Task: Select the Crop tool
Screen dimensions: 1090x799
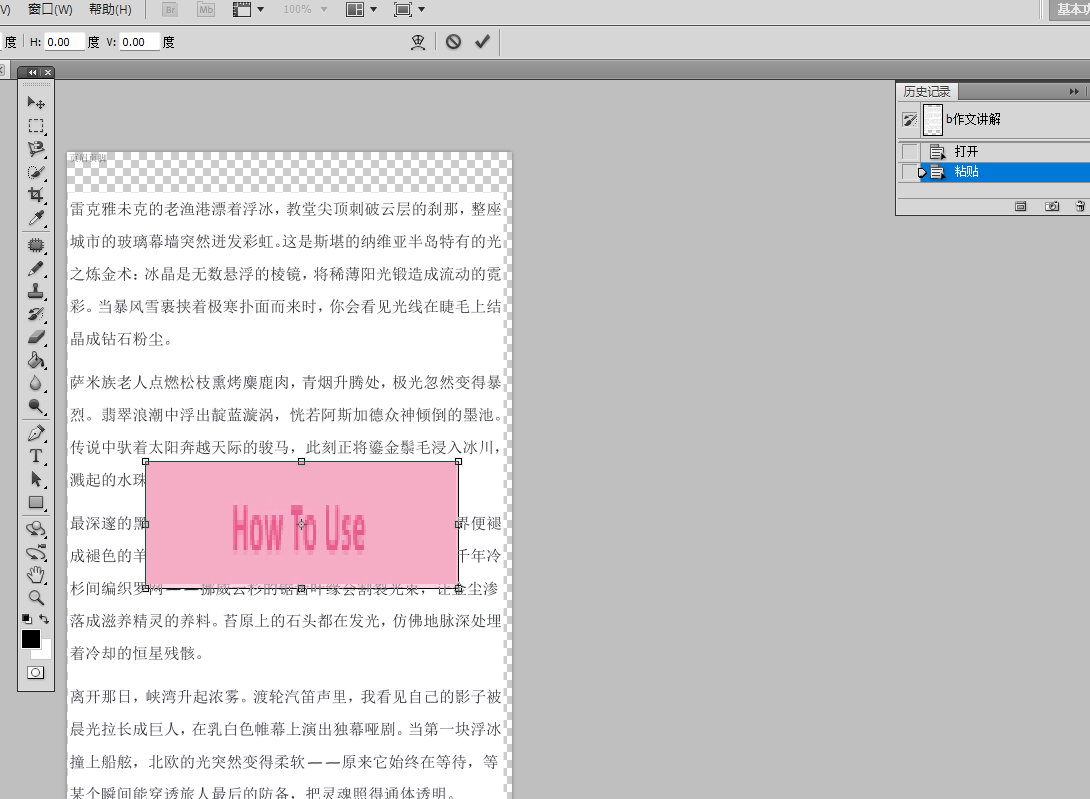Action: point(36,196)
